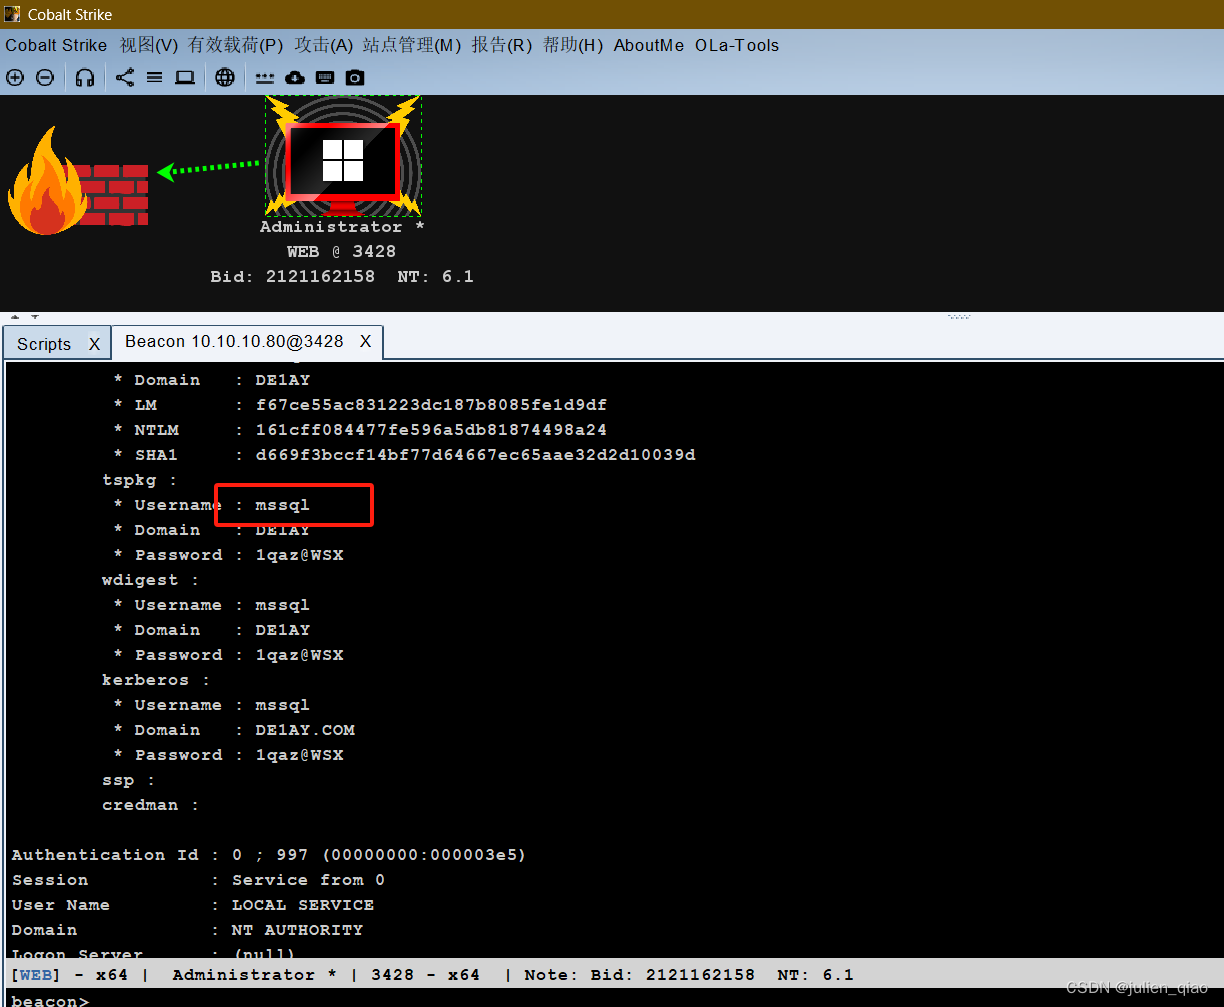Click the plus connect toolbar icon

click(15, 77)
